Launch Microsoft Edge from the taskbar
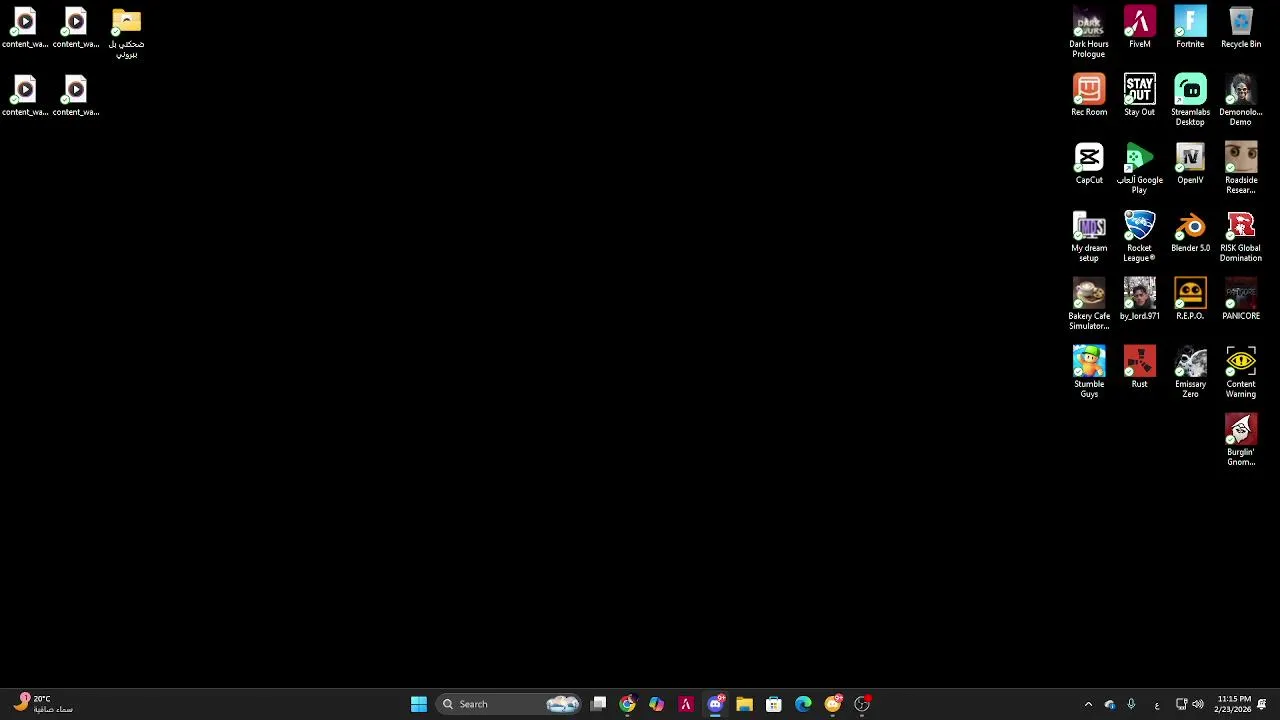This screenshot has width=1280, height=720. click(803, 704)
